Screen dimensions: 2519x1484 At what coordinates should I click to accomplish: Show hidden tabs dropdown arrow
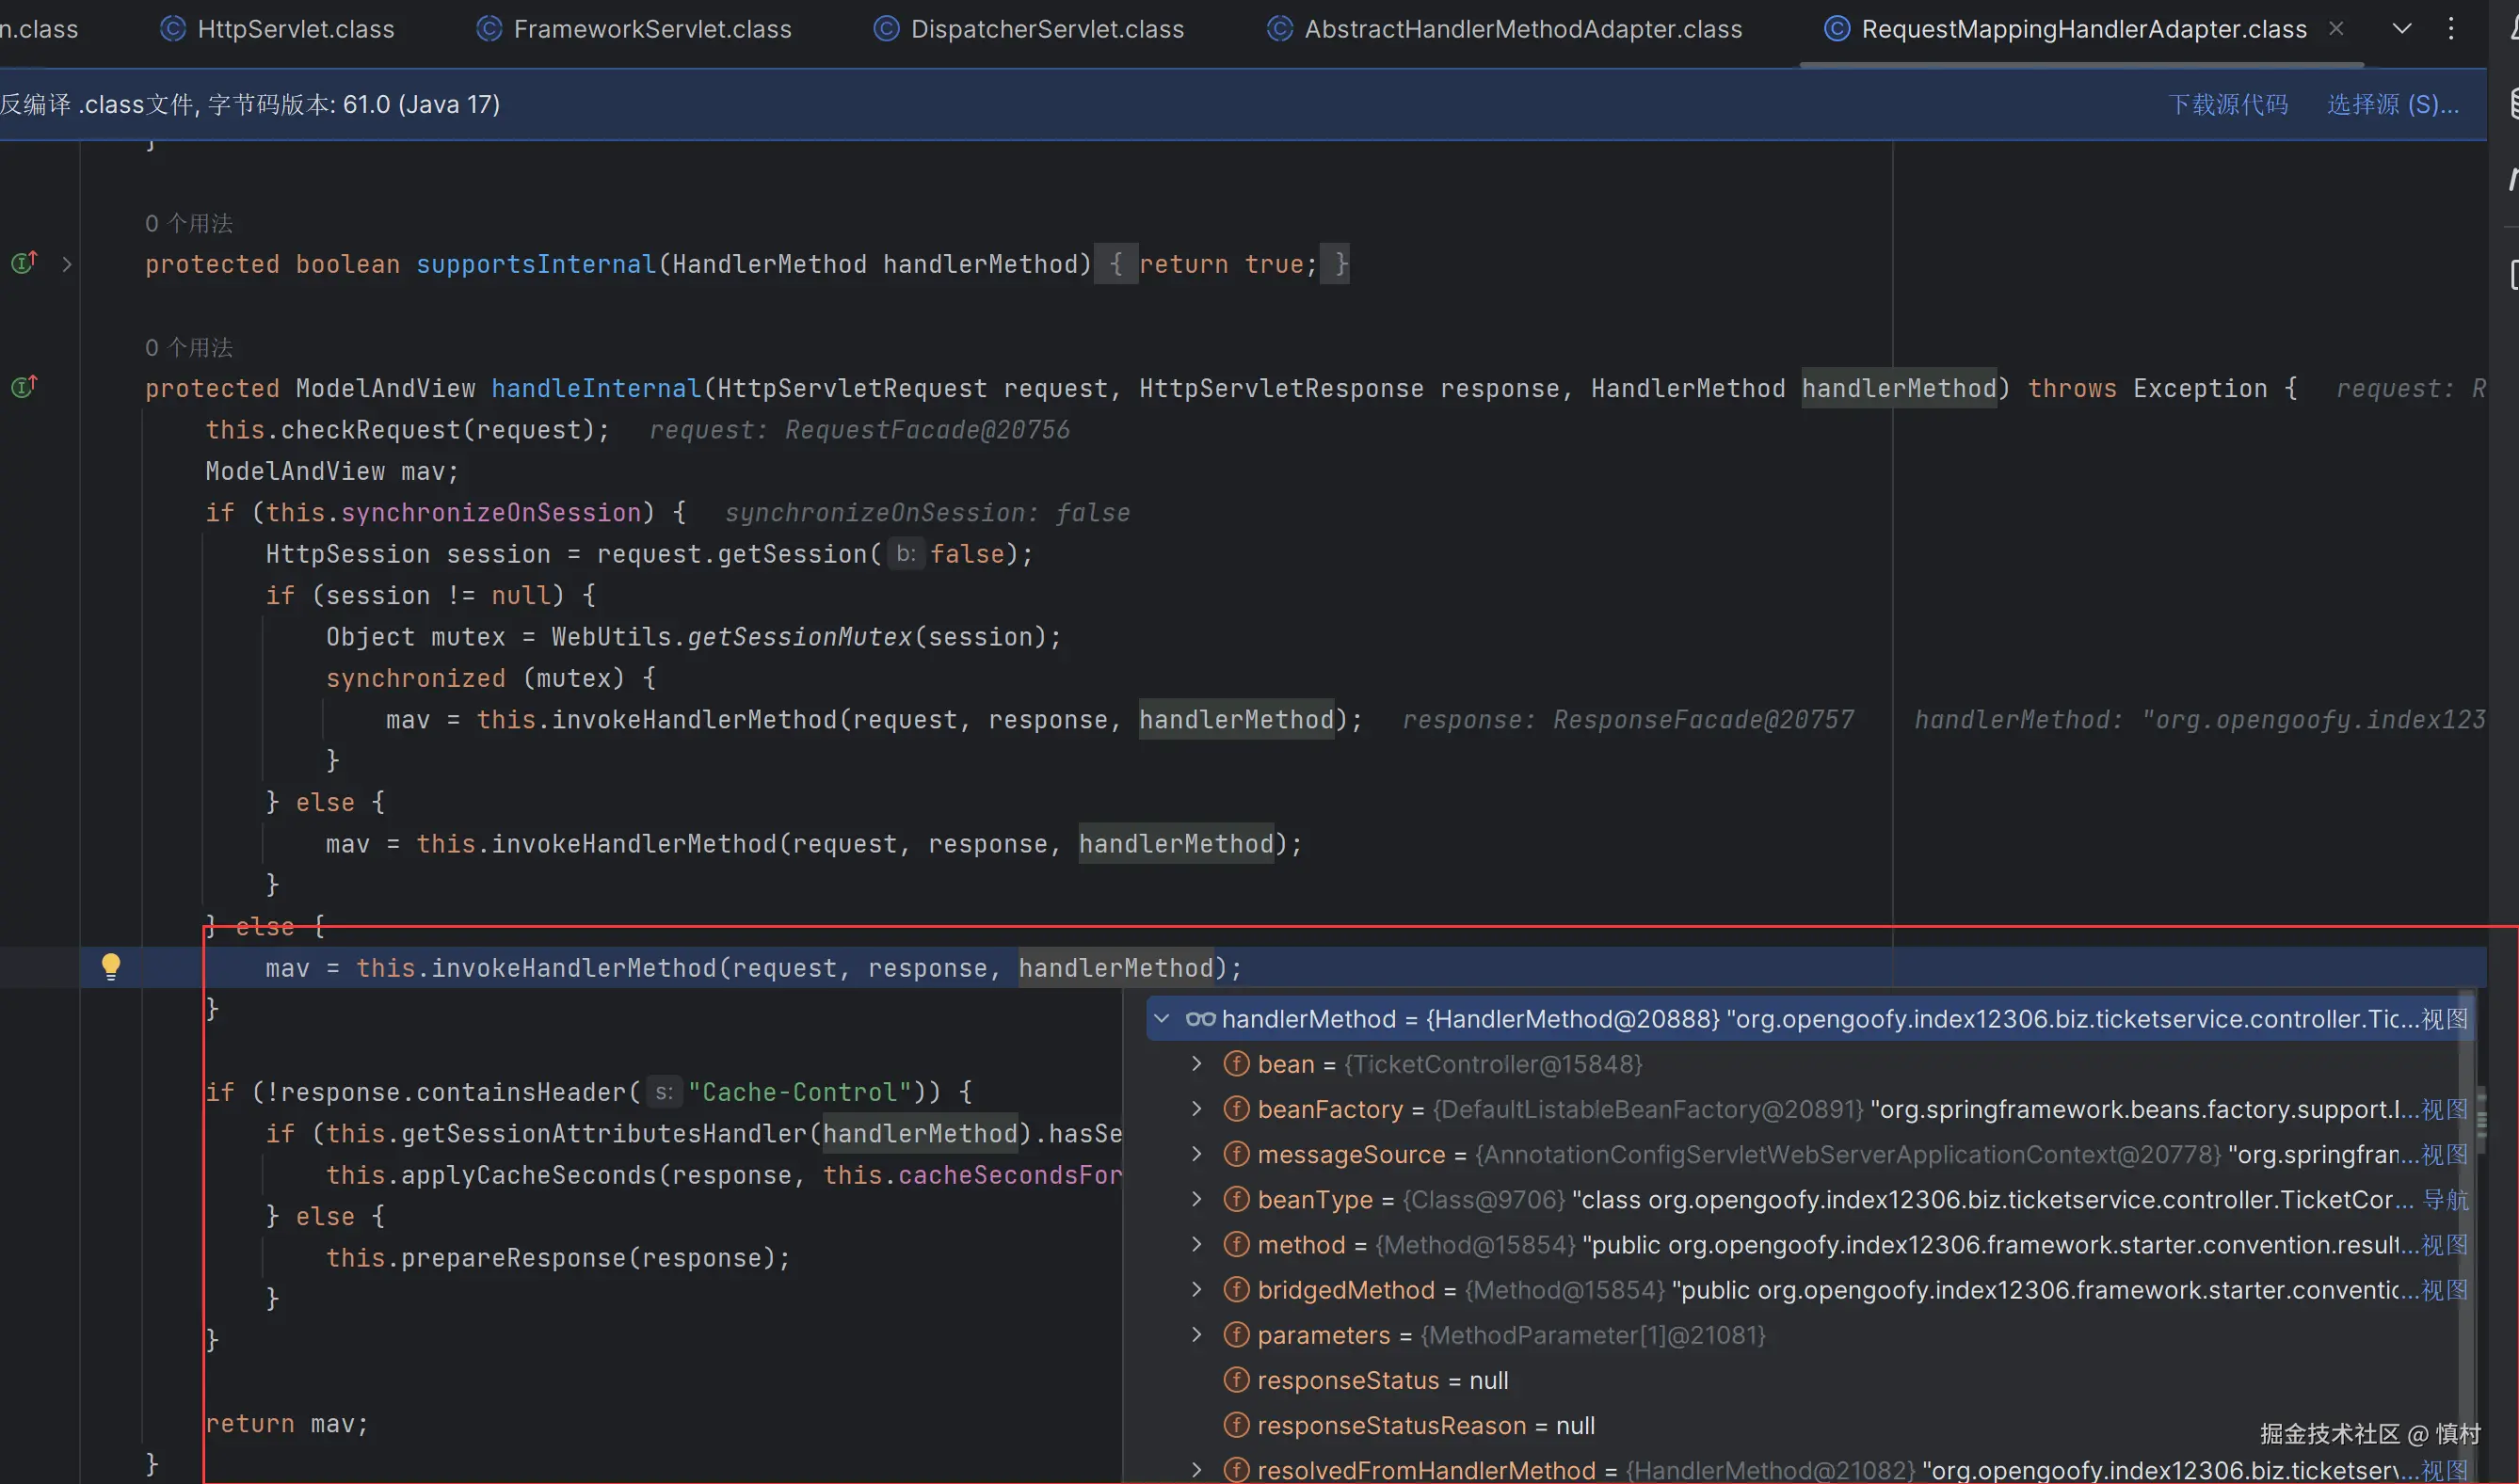click(2401, 28)
